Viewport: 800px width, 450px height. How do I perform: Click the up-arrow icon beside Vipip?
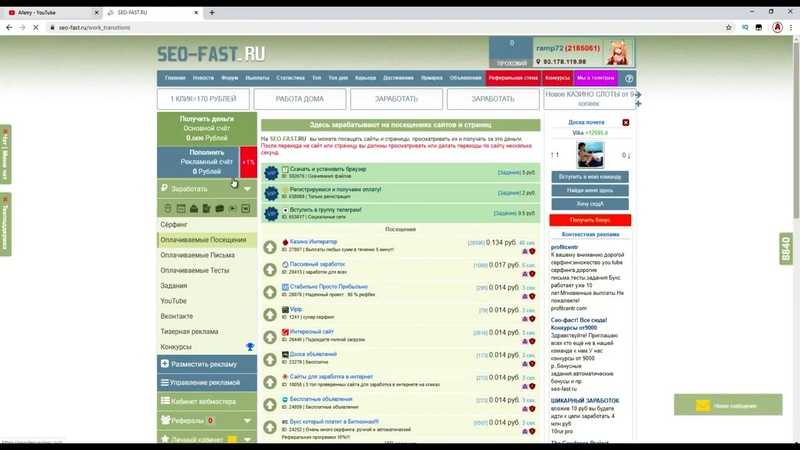(270, 315)
